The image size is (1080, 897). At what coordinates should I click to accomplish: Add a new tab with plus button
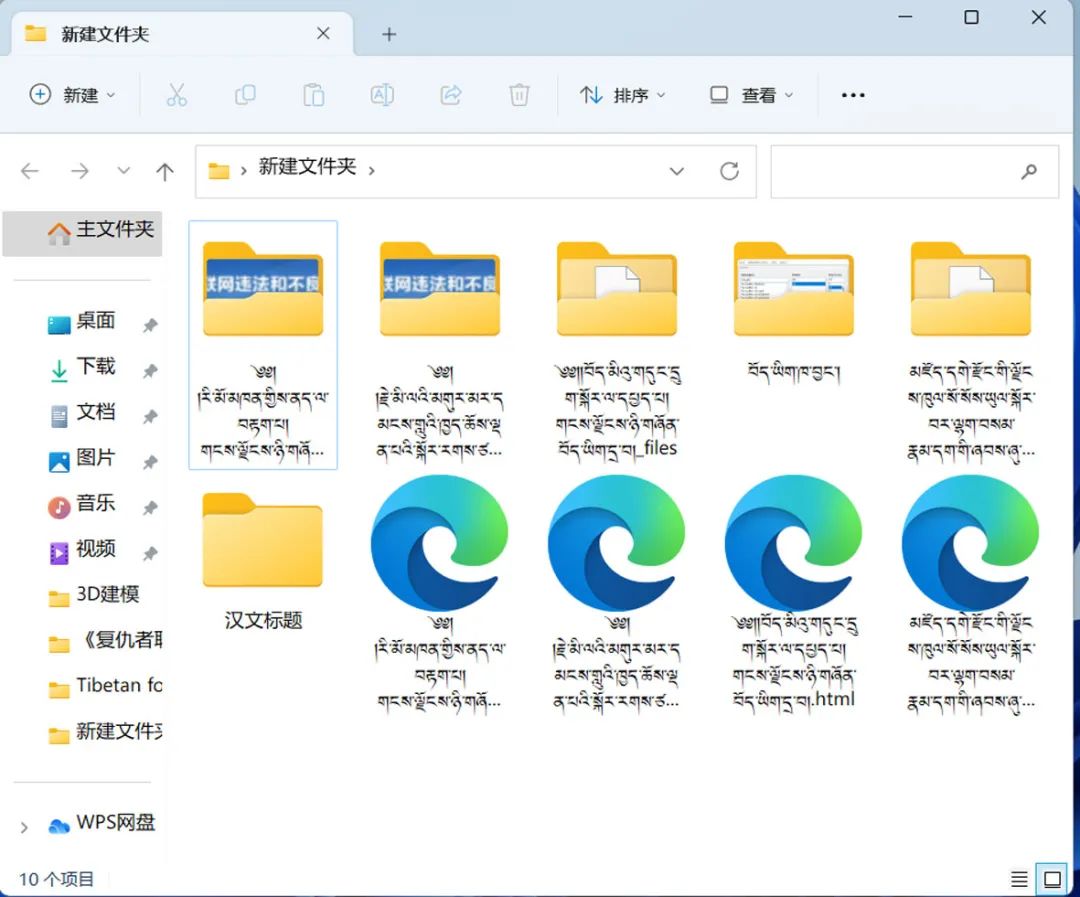[389, 34]
